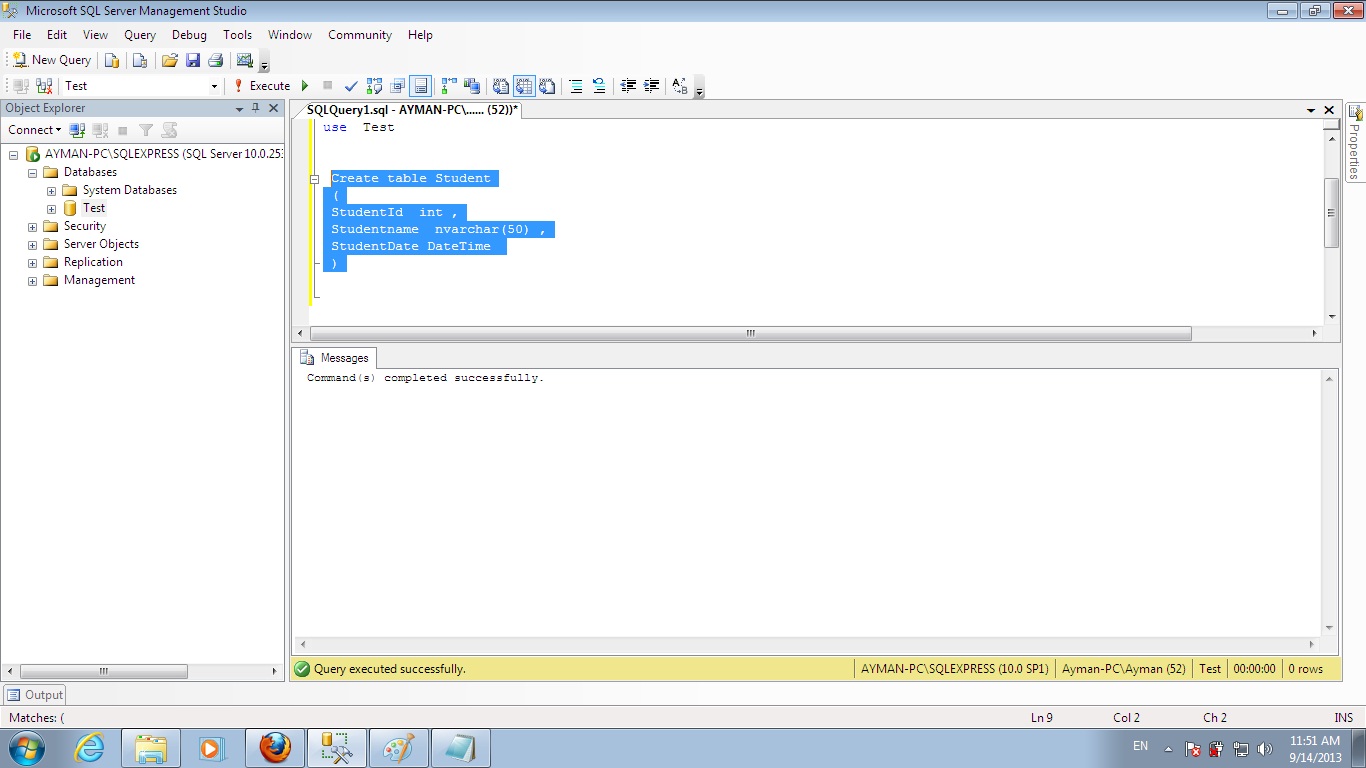The width and height of the screenshot is (1366, 768).
Task: Toggle Include Actual Execution Plan
Action: click(x=449, y=86)
